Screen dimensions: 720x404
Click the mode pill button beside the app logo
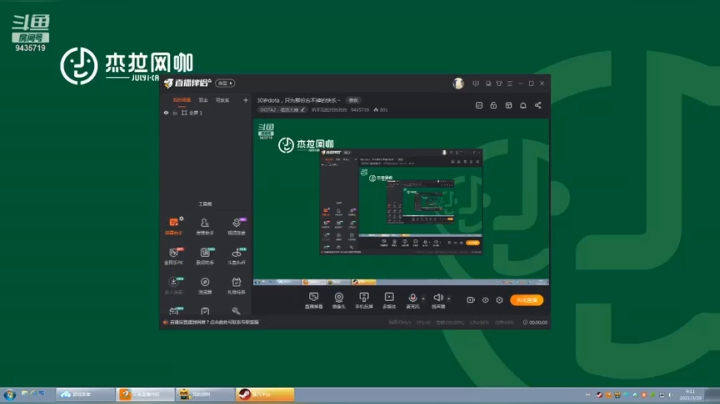225,83
